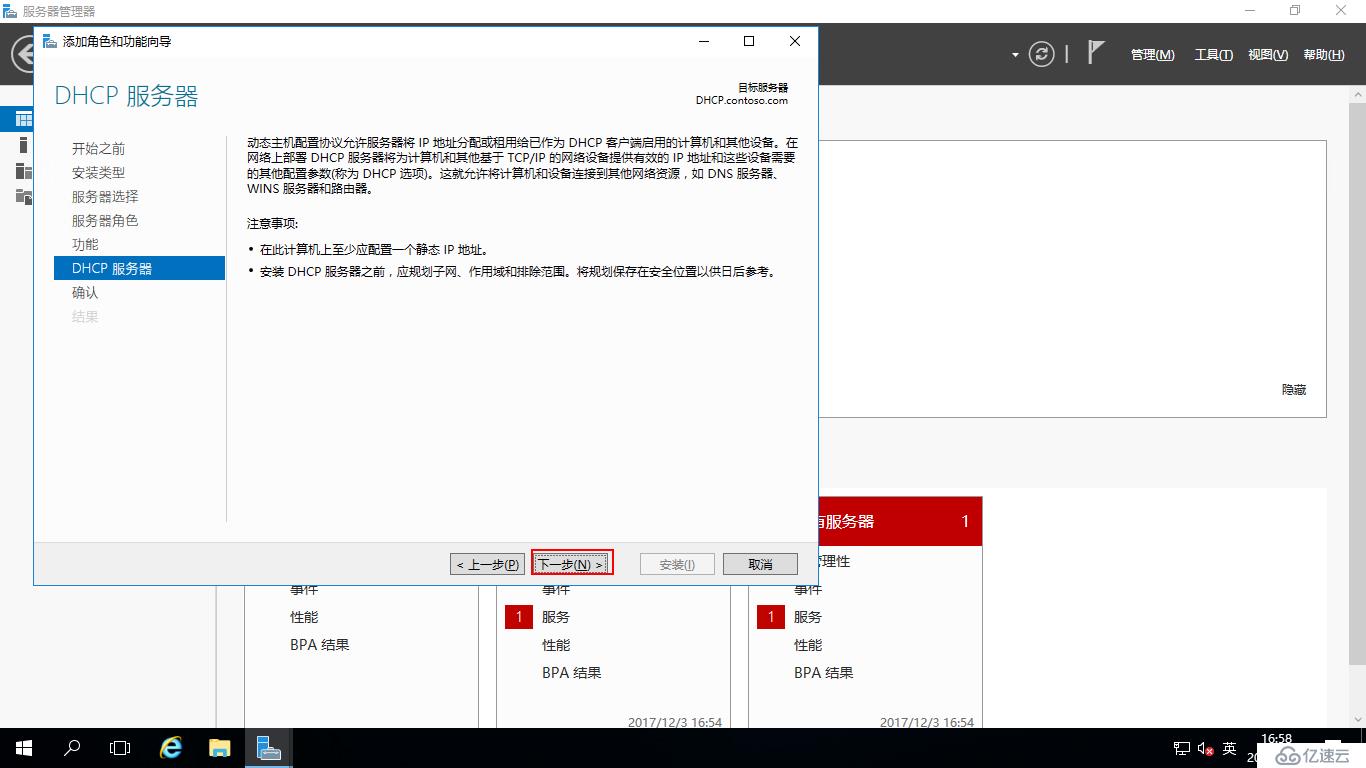
Task: Click red 1 badge in the middle tile
Action: (x=518, y=617)
